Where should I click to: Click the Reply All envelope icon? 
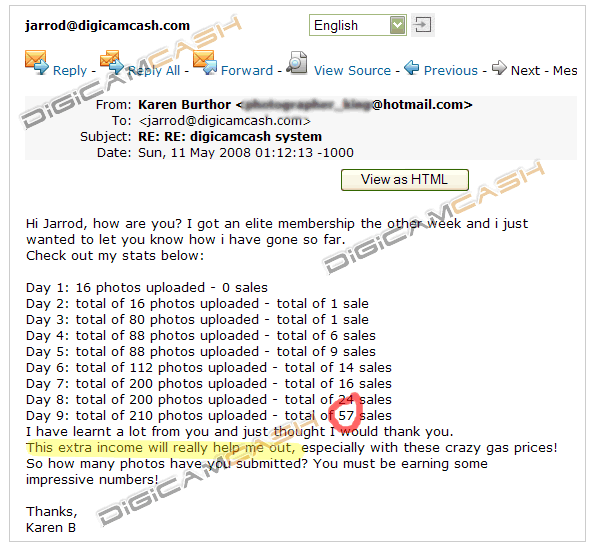coord(112,62)
